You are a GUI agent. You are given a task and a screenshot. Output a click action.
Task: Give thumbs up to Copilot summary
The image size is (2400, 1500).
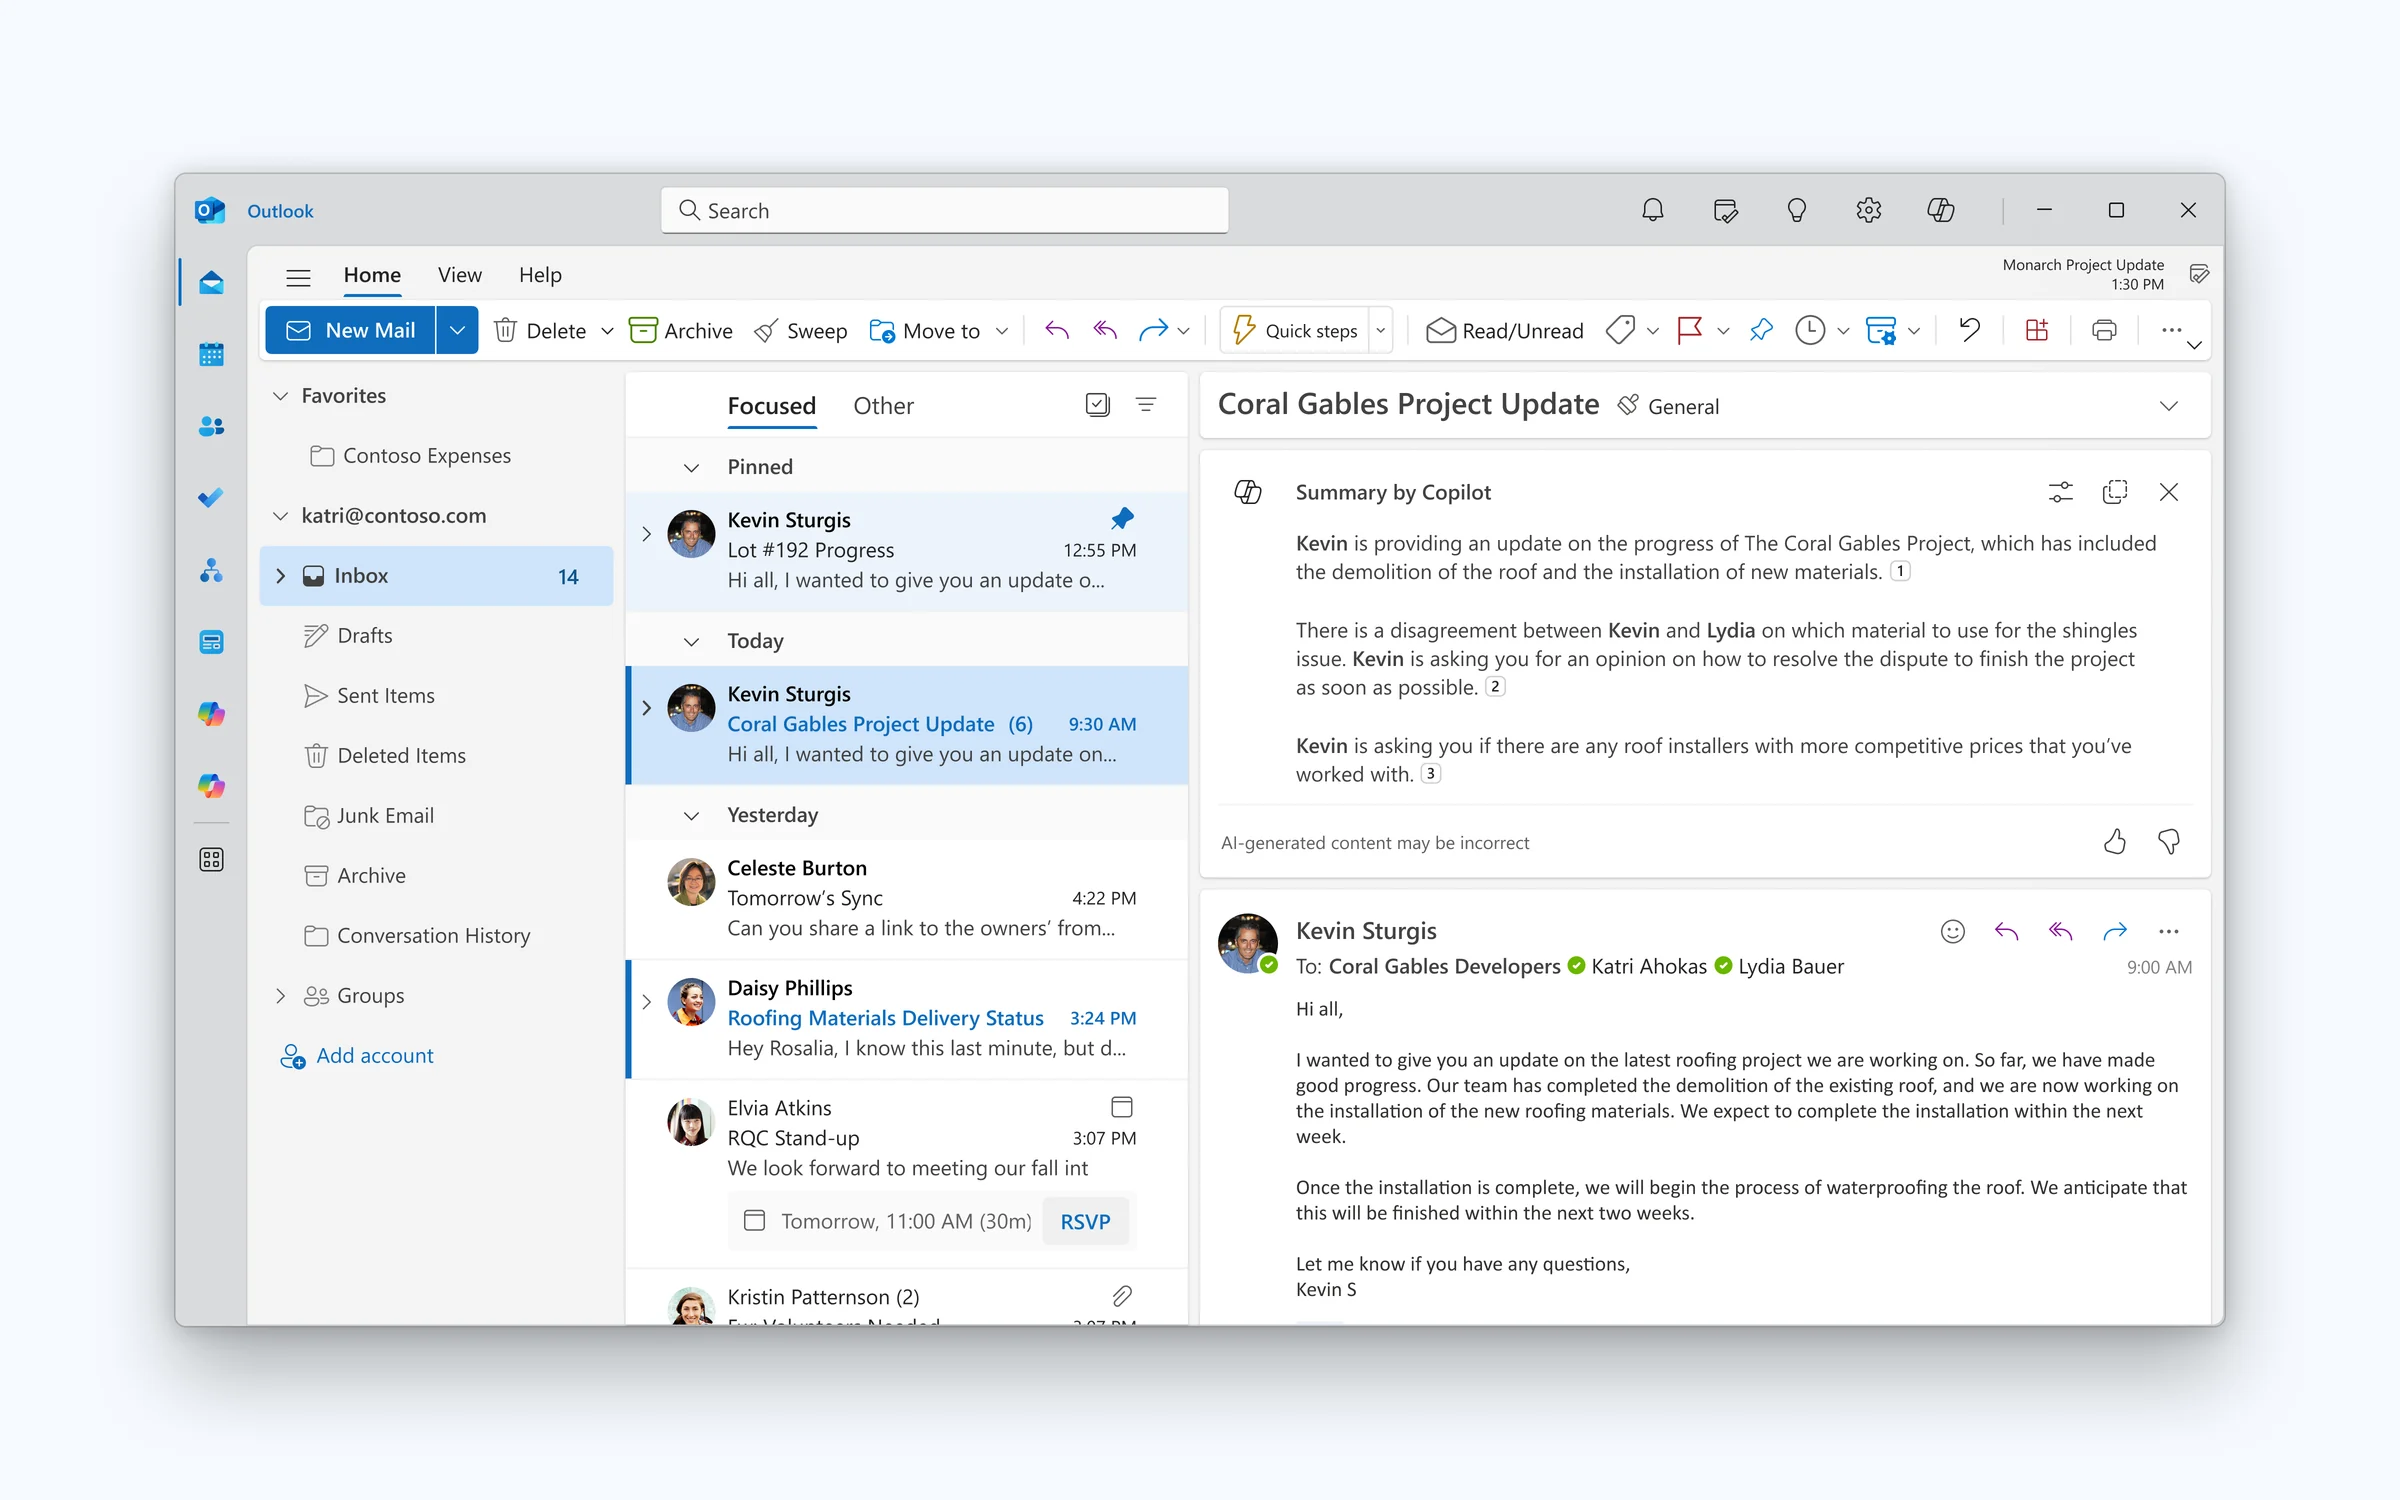(2114, 842)
